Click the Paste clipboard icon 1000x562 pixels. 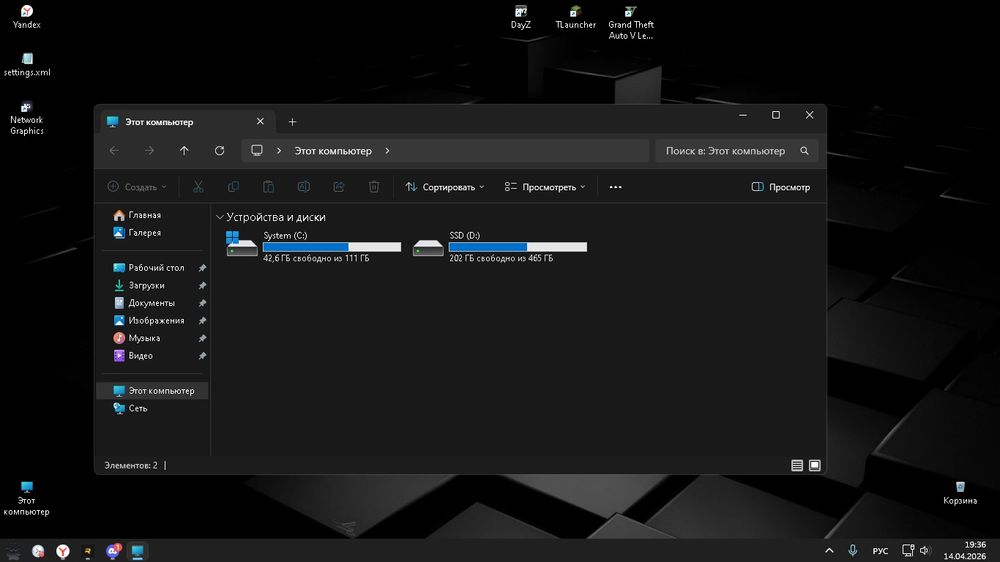[268, 187]
